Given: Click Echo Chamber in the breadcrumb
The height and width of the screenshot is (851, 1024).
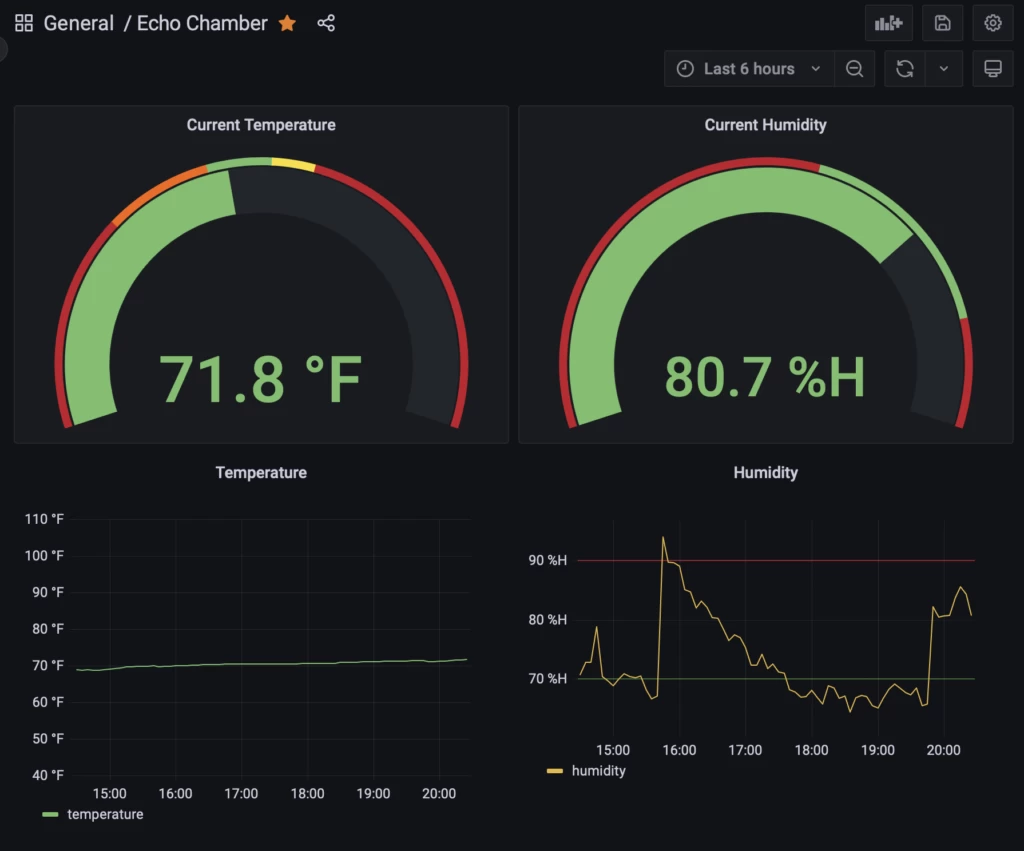Looking at the screenshot, I should (x=202, y=23).
